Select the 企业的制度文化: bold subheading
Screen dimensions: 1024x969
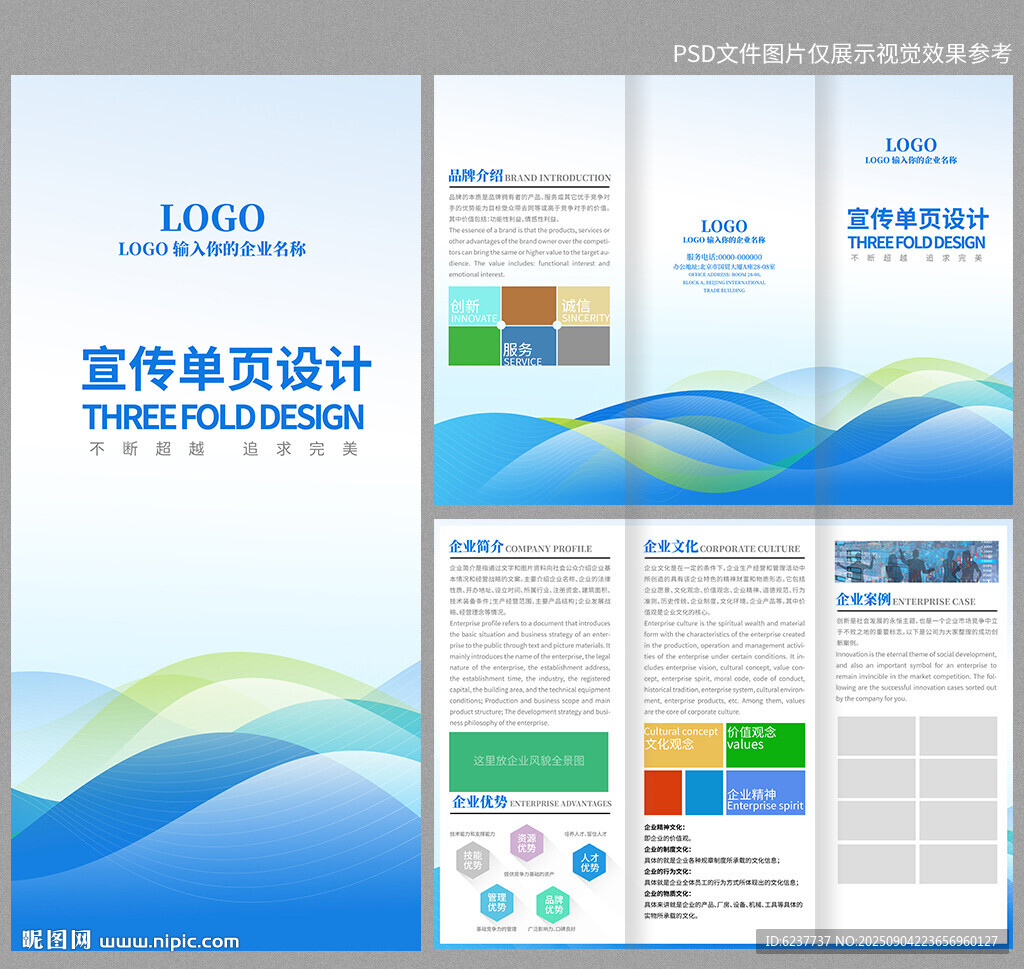pyautogui.click(x=667, y=850)
